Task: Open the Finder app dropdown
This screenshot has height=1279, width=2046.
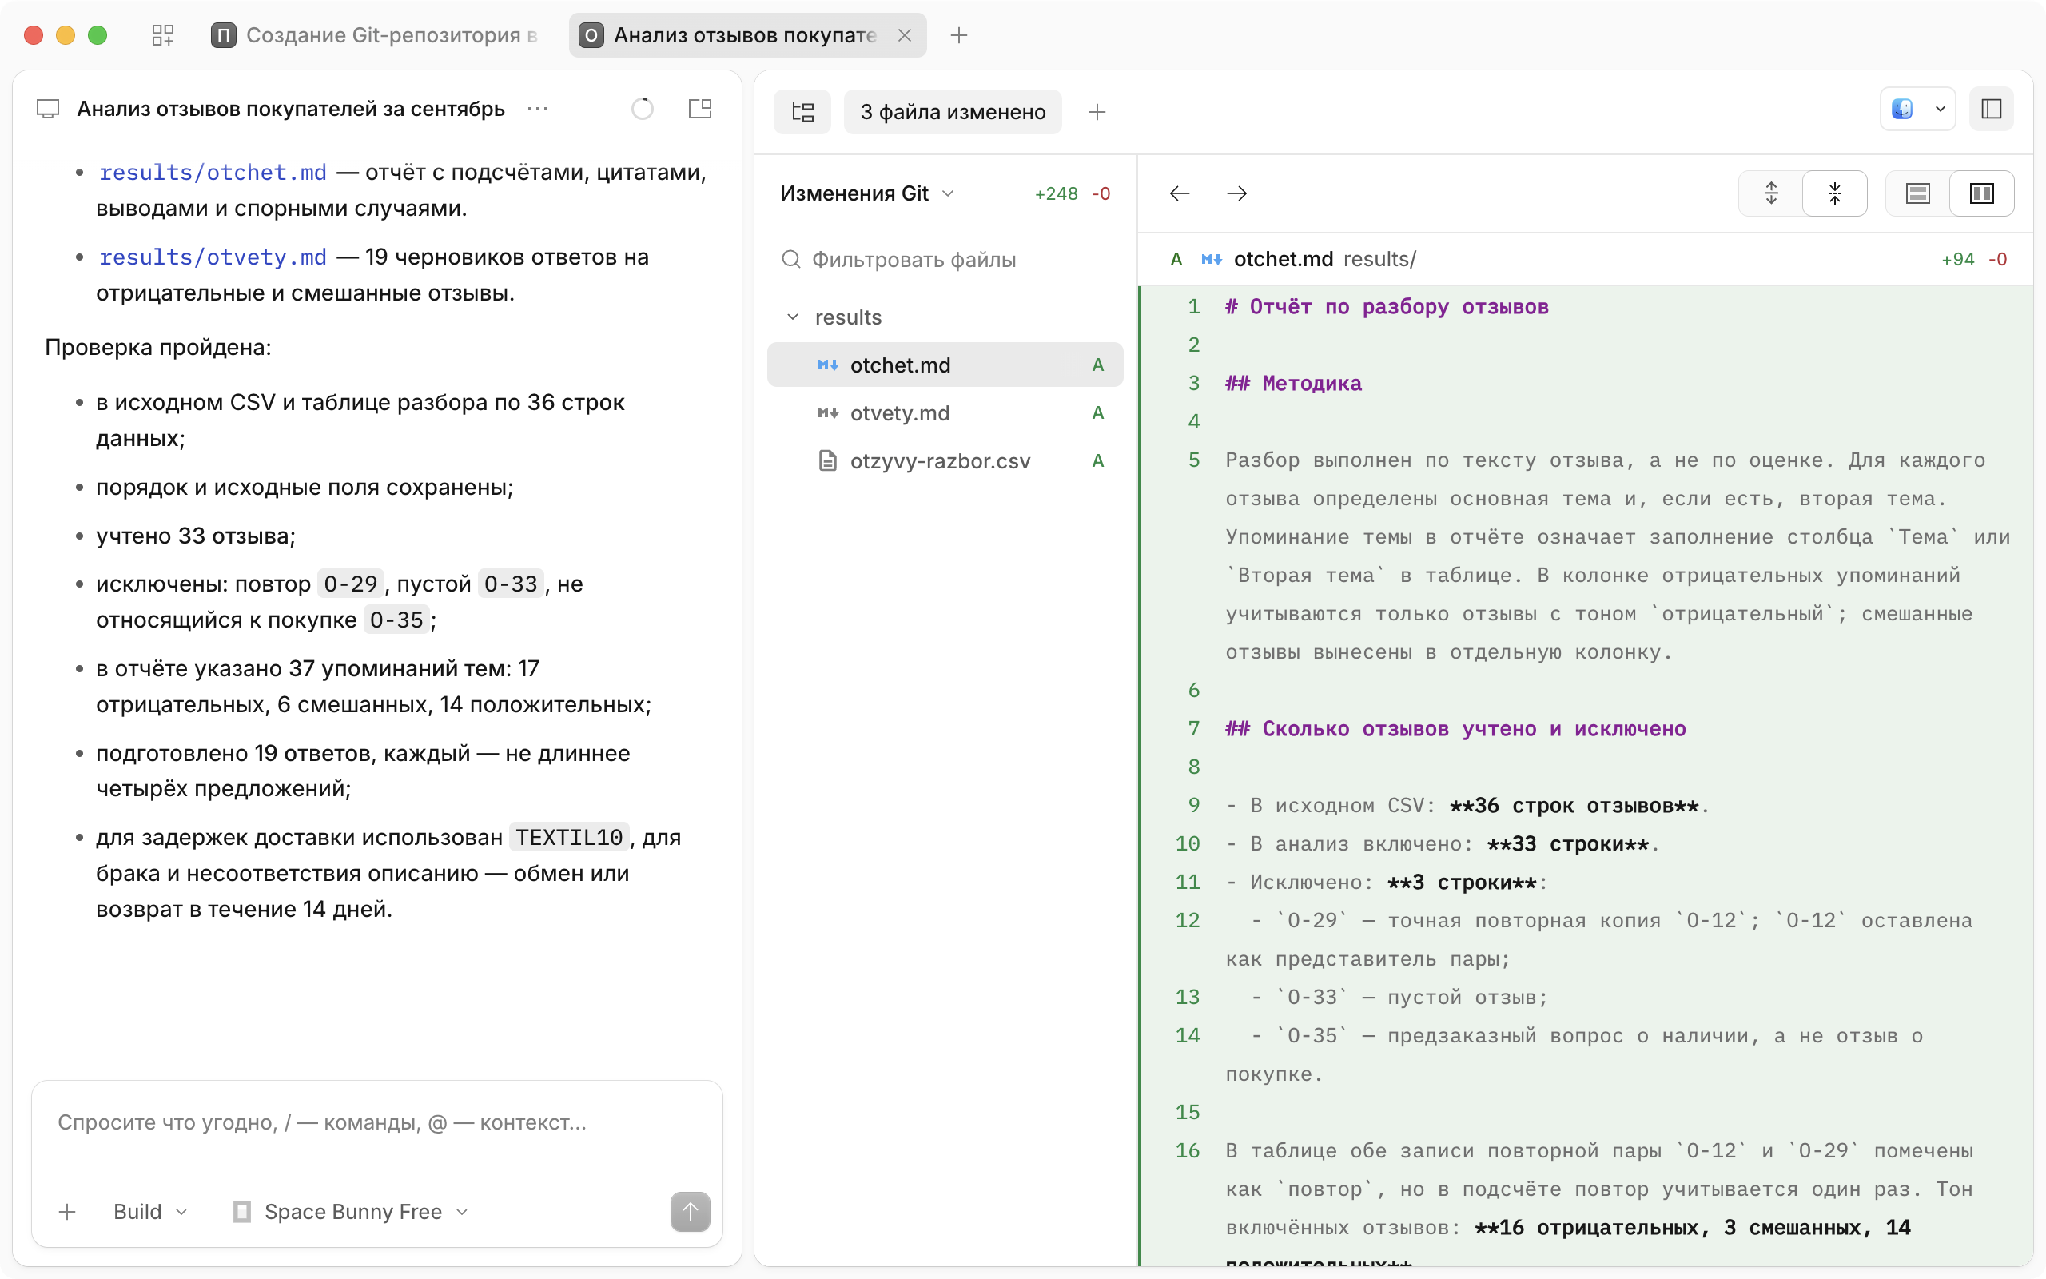Action: click(x=1916, y=109)
